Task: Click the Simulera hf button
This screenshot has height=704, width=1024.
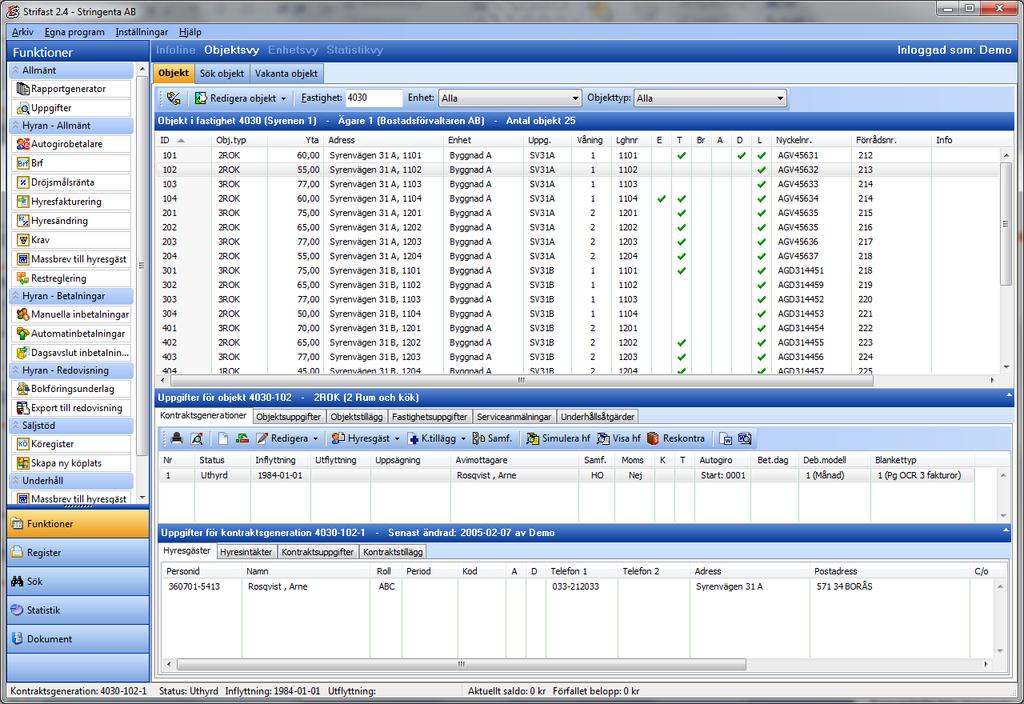Action: click(x=558, y=438)
